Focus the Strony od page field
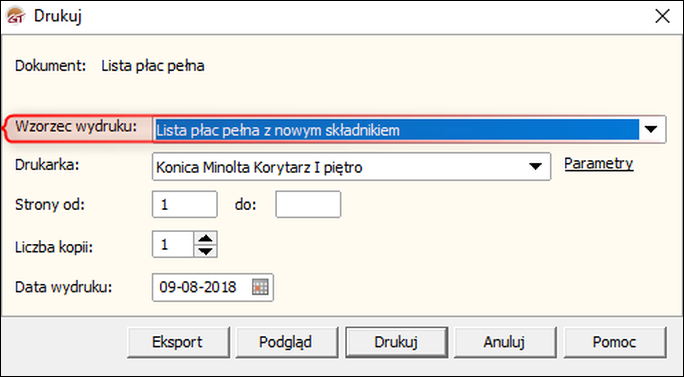This screenshot has height=377, width=684. pyautogui.click(x=185, y=204)
